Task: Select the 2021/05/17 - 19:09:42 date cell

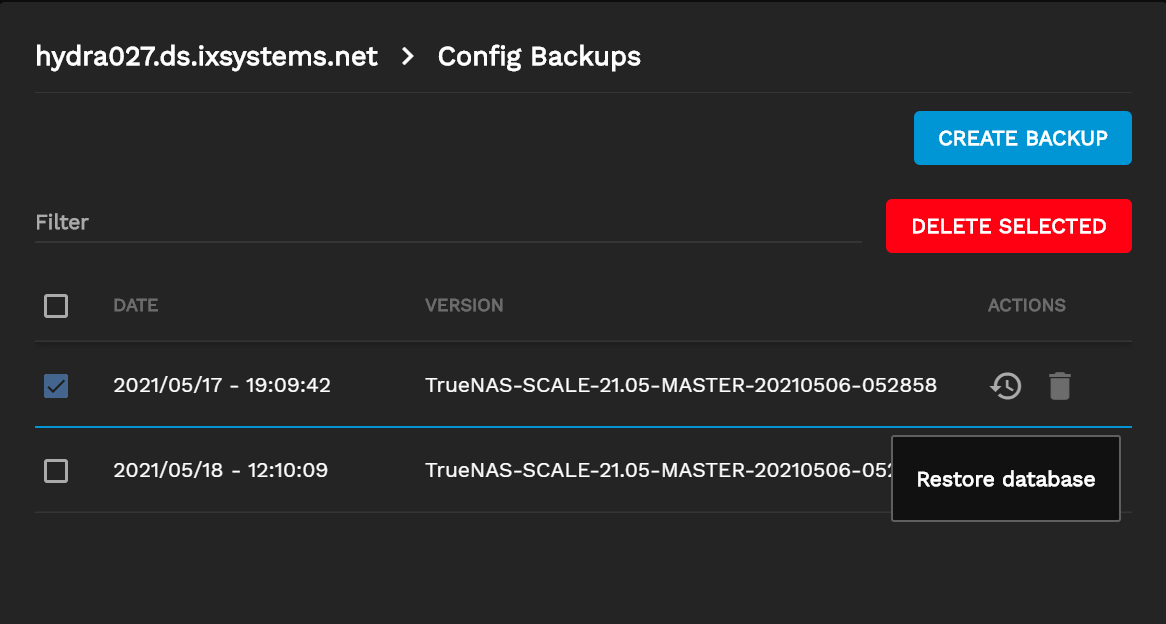Action: 222,385
